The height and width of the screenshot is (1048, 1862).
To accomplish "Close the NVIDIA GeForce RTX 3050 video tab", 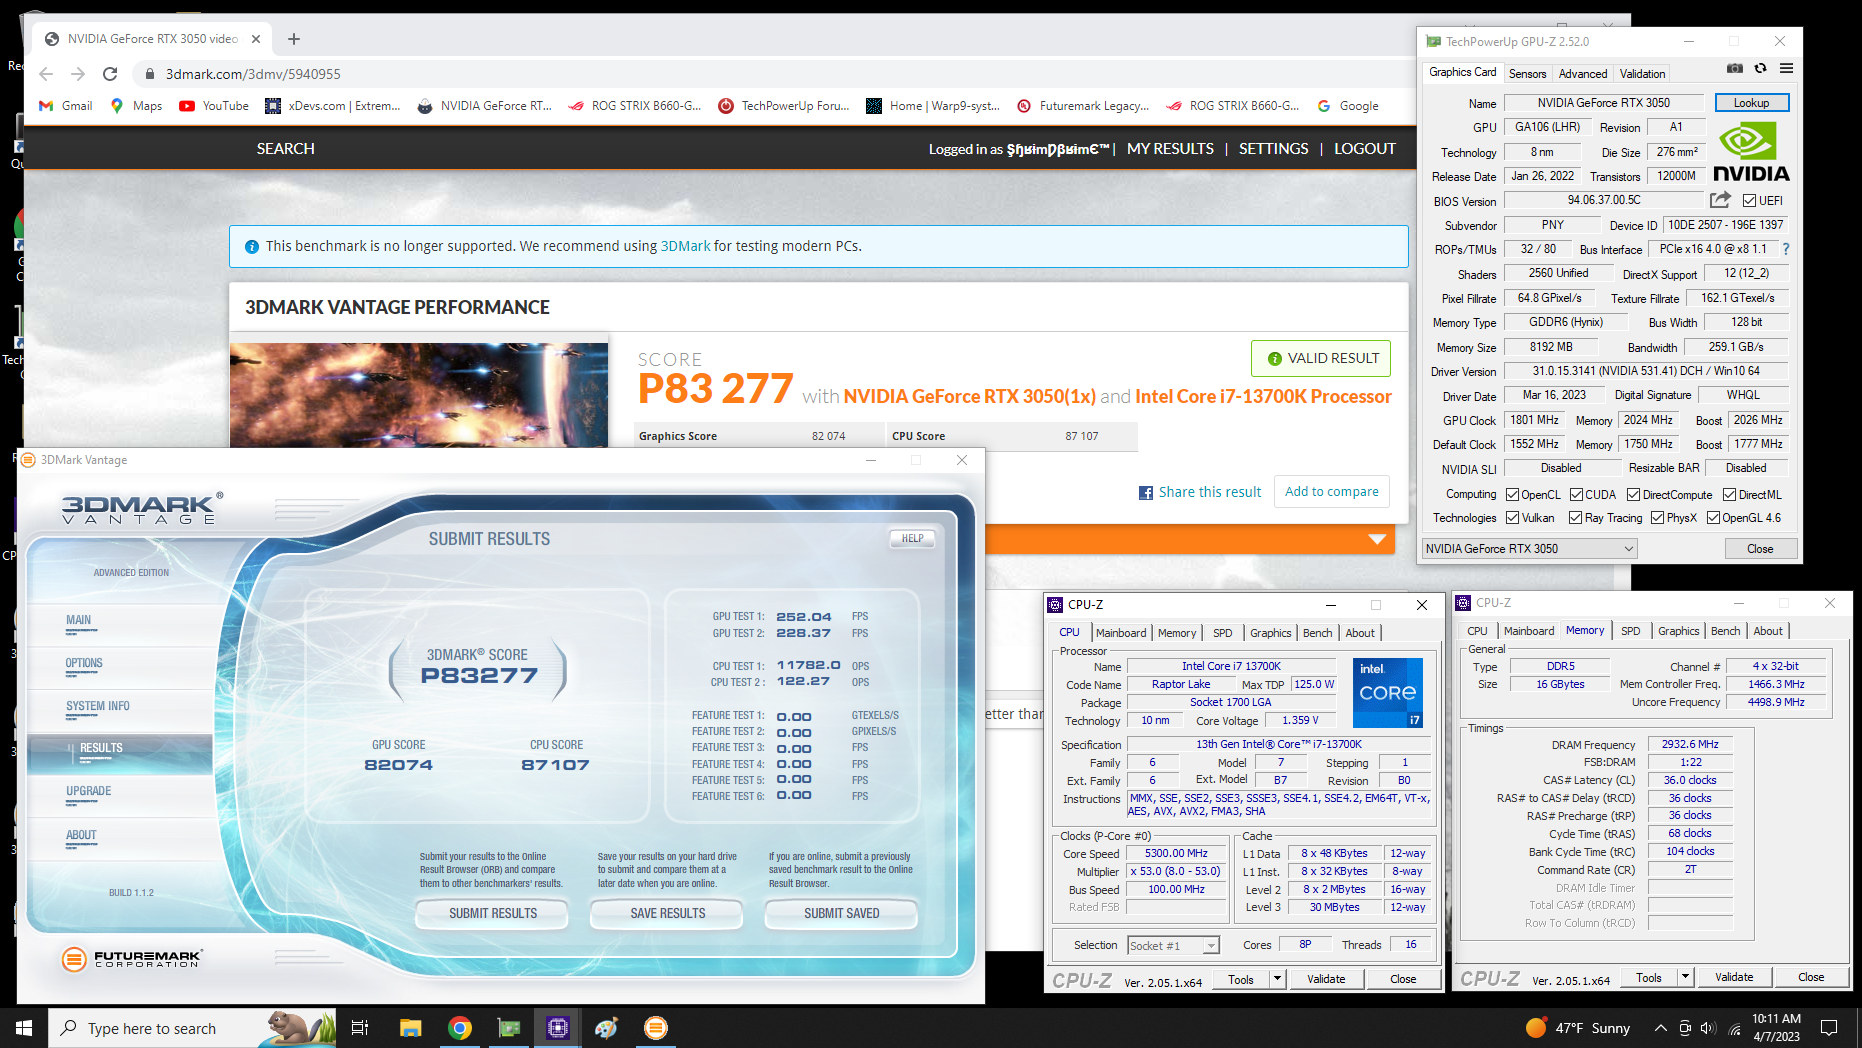I will click(256, 39).
